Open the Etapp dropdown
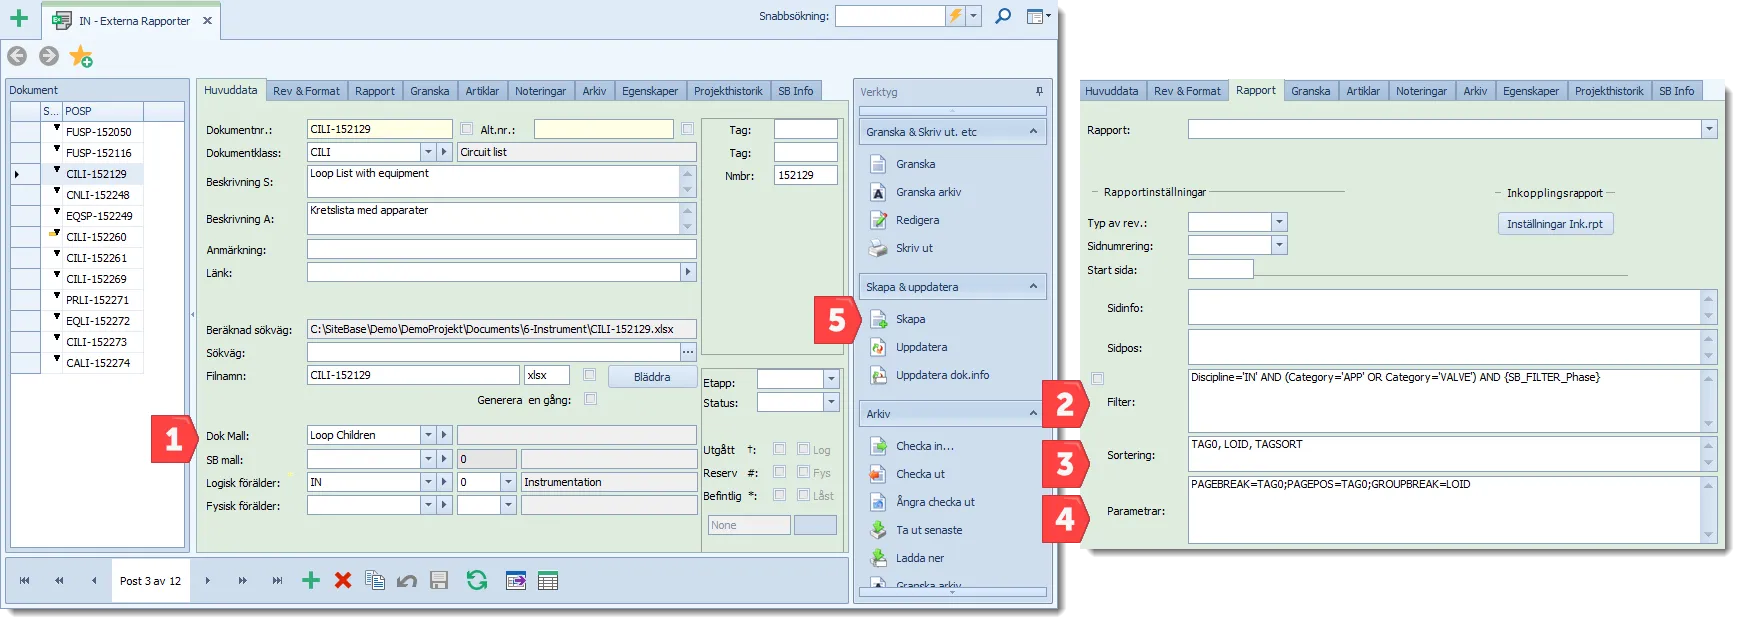Viewport: 1740px width, 624px height. tap(831, 379)
